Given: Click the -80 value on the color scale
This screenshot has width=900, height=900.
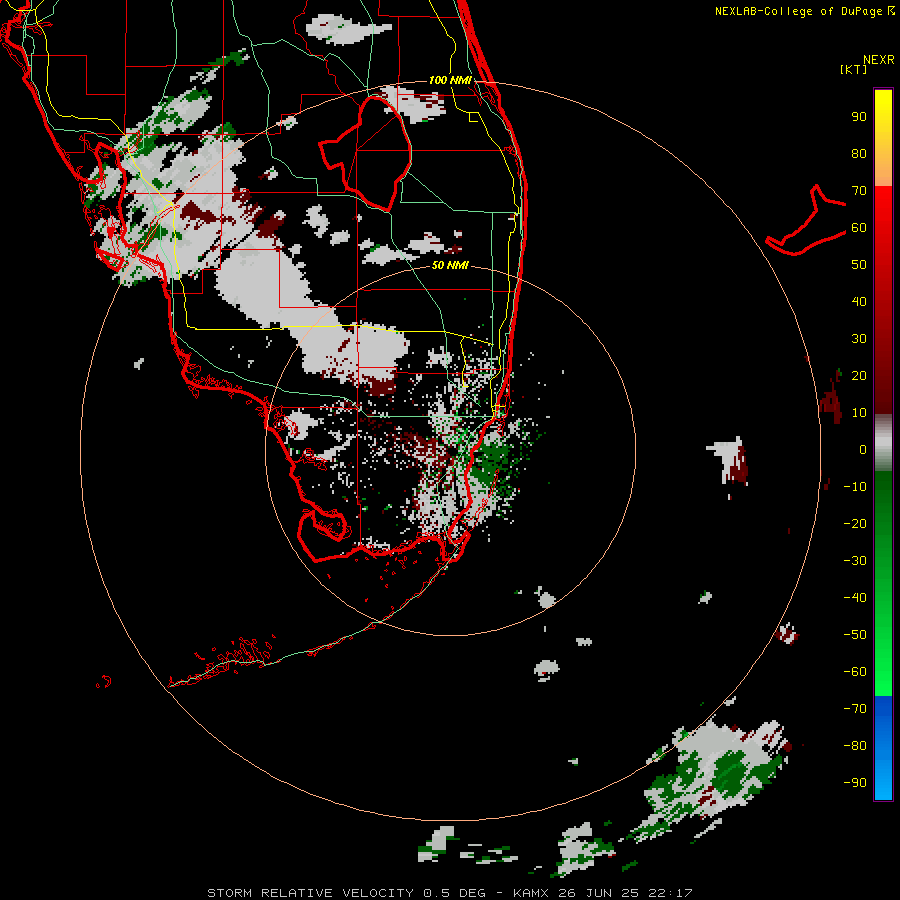Looking at the screenshot, I should (855, 746).
